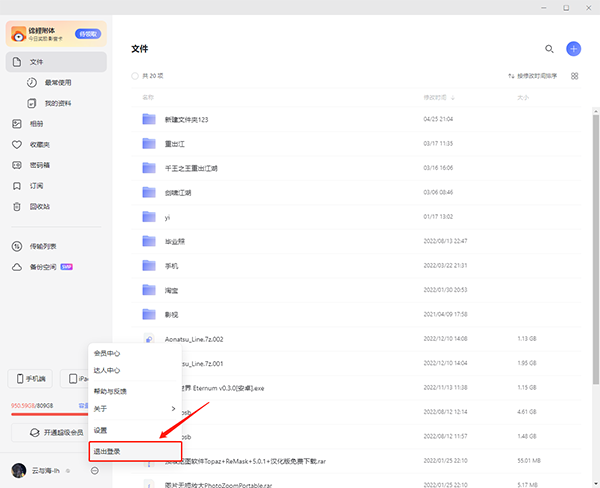Open the search magnifier icon
This screenshot has width=600, height=488.
click(x=549, y=49)
